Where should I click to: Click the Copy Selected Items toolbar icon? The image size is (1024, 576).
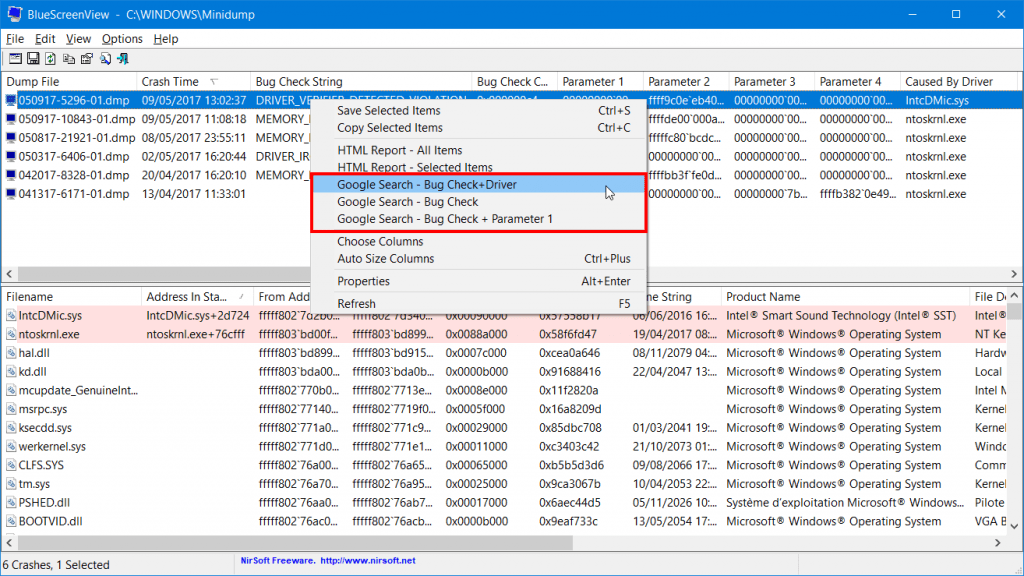tap(69, 59)
